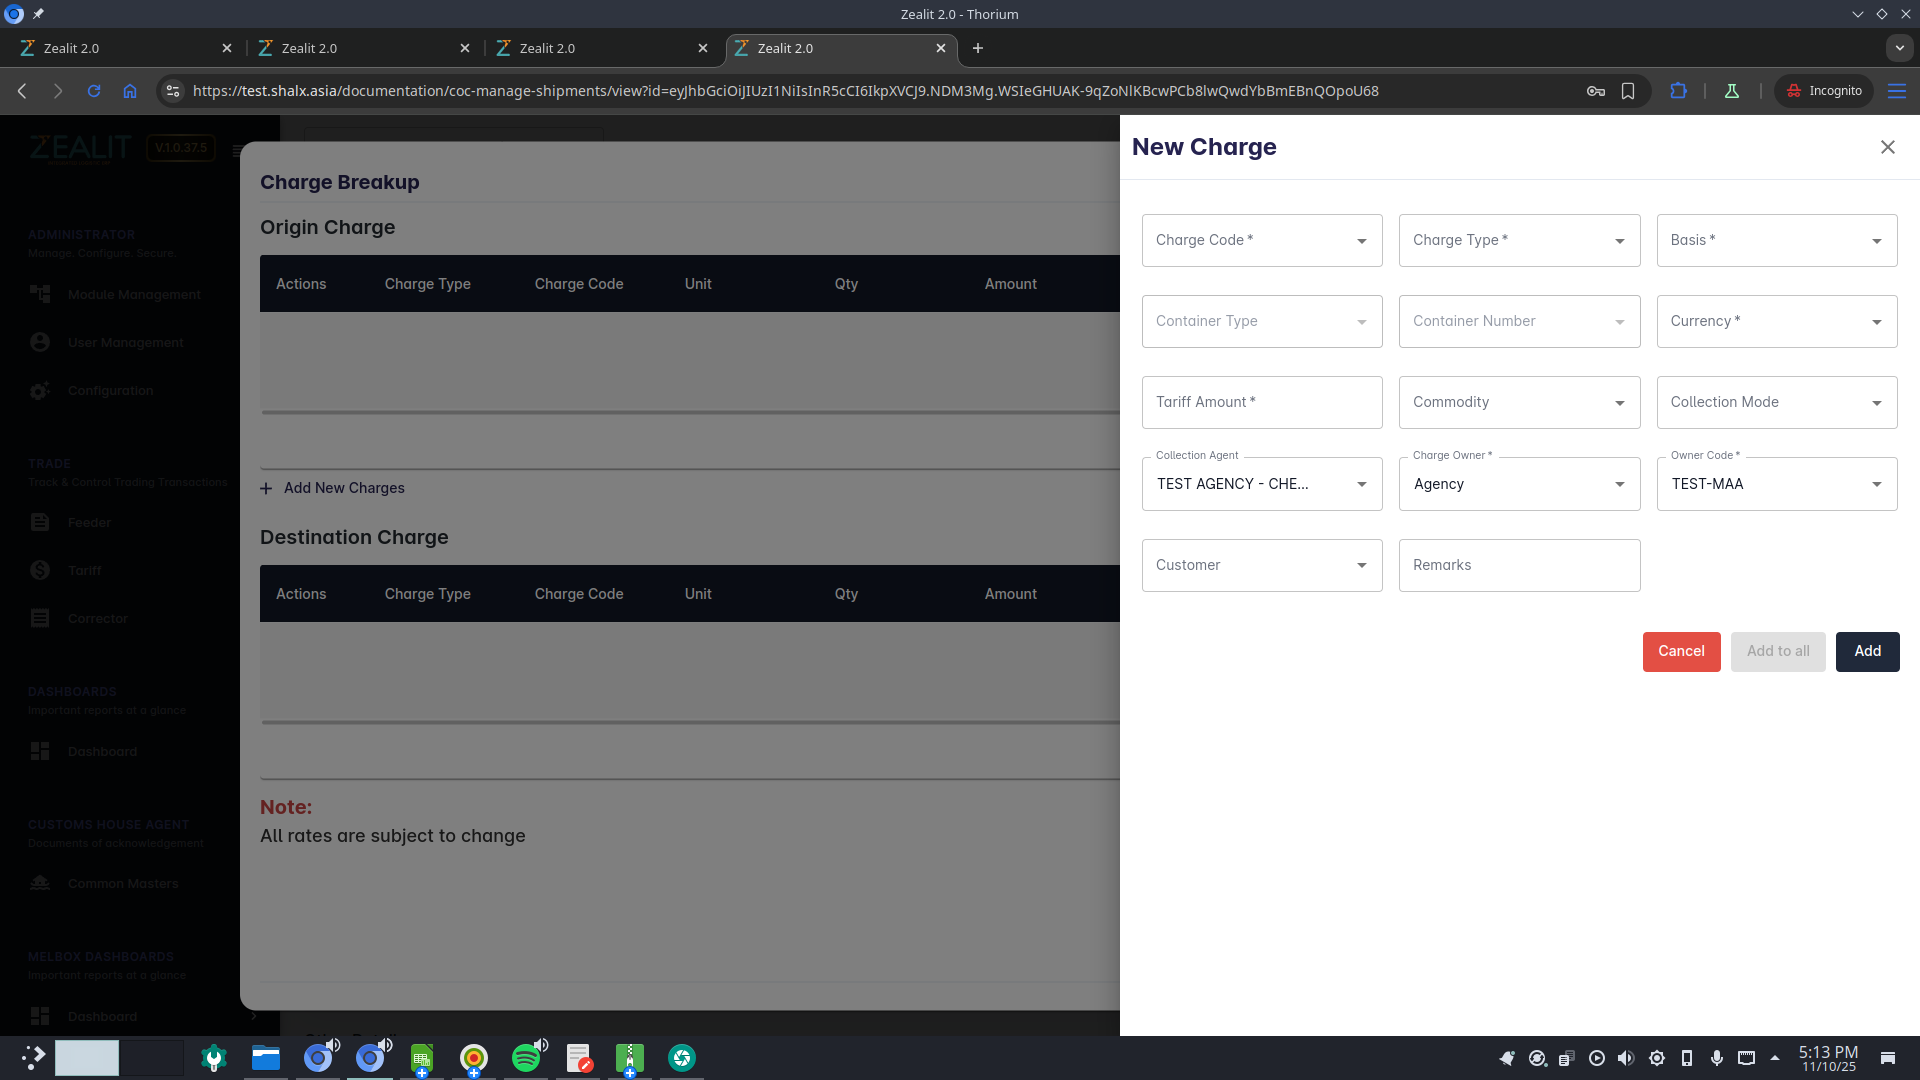This screenshot has width=1920, height=1080.
Task: Click the site information icon in address bar
Action: [173, 91]
